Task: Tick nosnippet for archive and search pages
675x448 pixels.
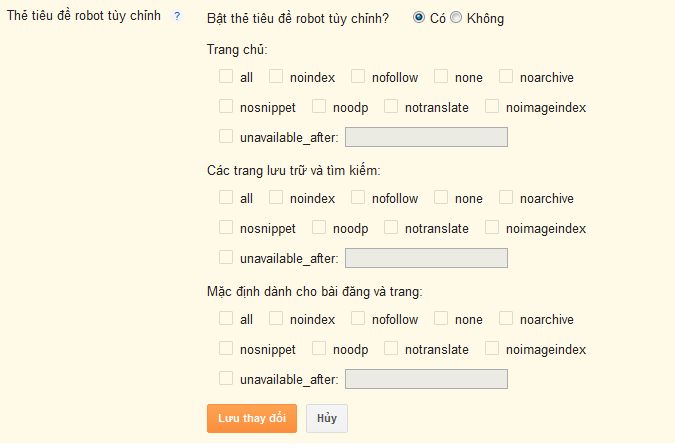Action: [x=226, y=227]
